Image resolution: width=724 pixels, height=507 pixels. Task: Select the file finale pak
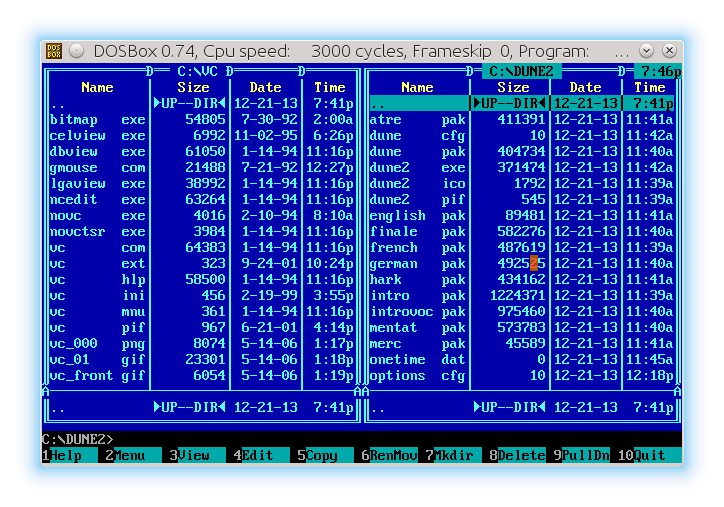click(x=522, y=231)
